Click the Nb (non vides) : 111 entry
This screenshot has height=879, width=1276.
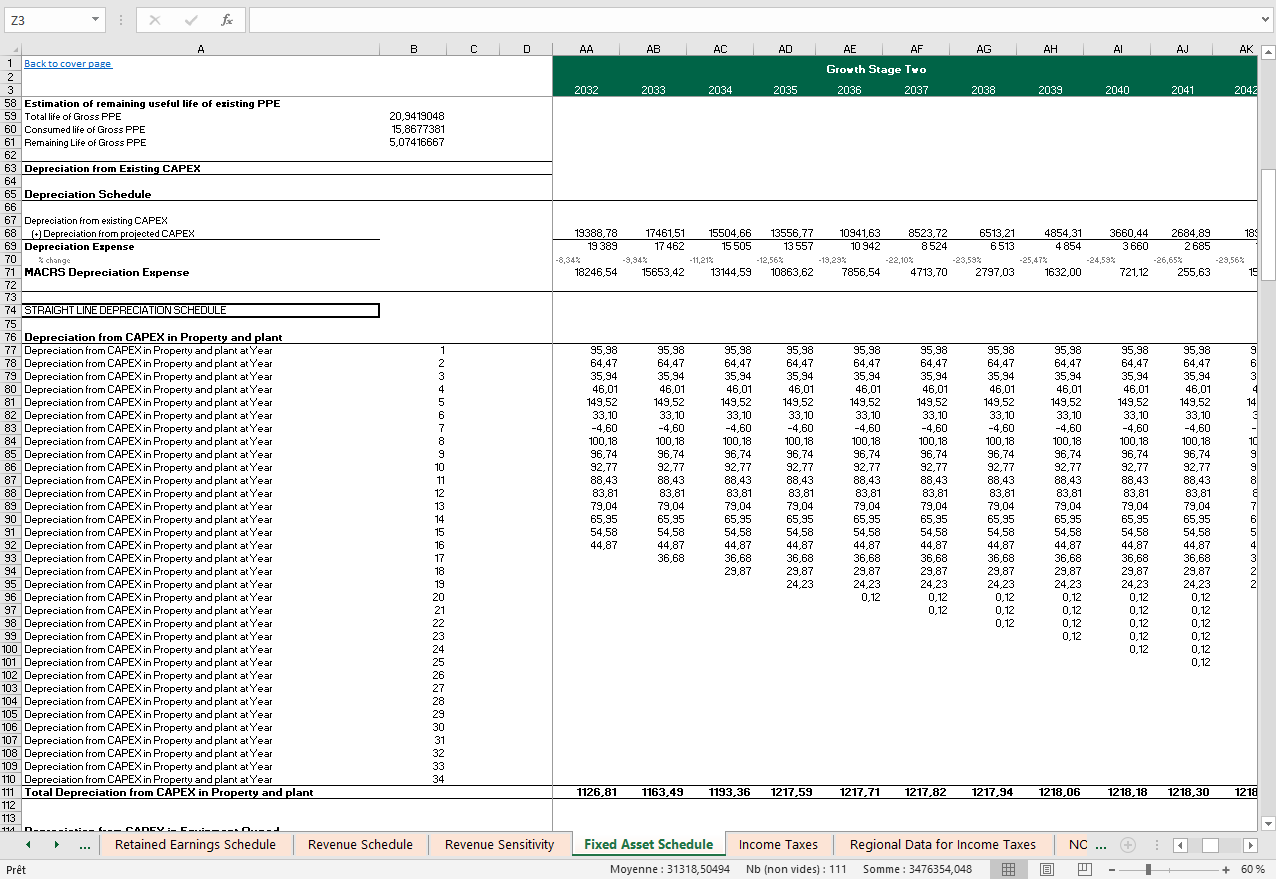797,870
